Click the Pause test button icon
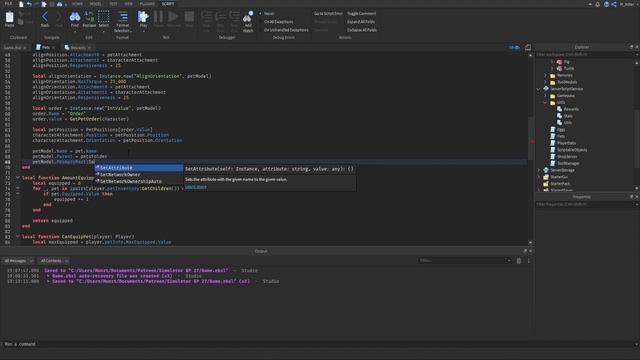This screenshot has height=360, width=640. point(158,17)
